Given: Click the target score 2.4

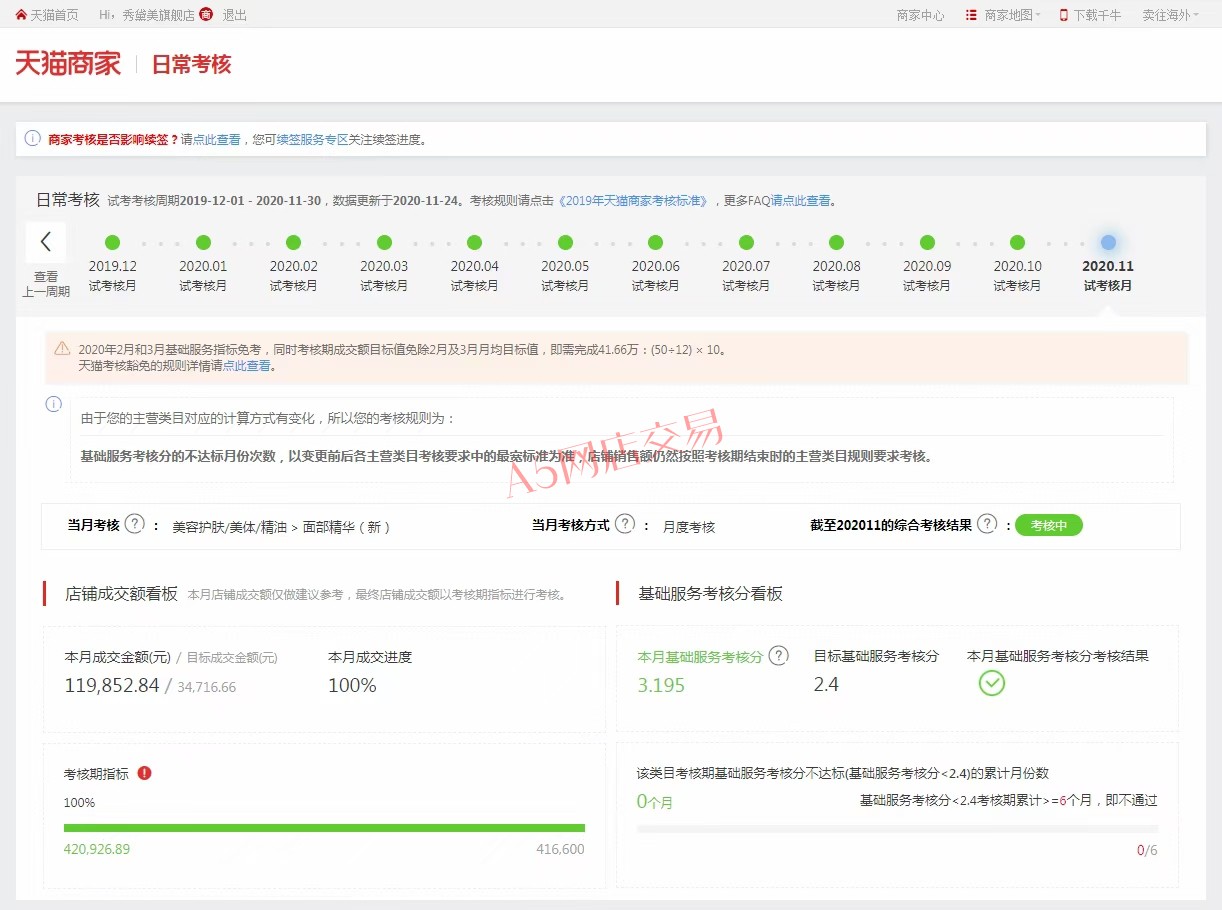Looking at the screenshot, I should (x=826, y=685).
